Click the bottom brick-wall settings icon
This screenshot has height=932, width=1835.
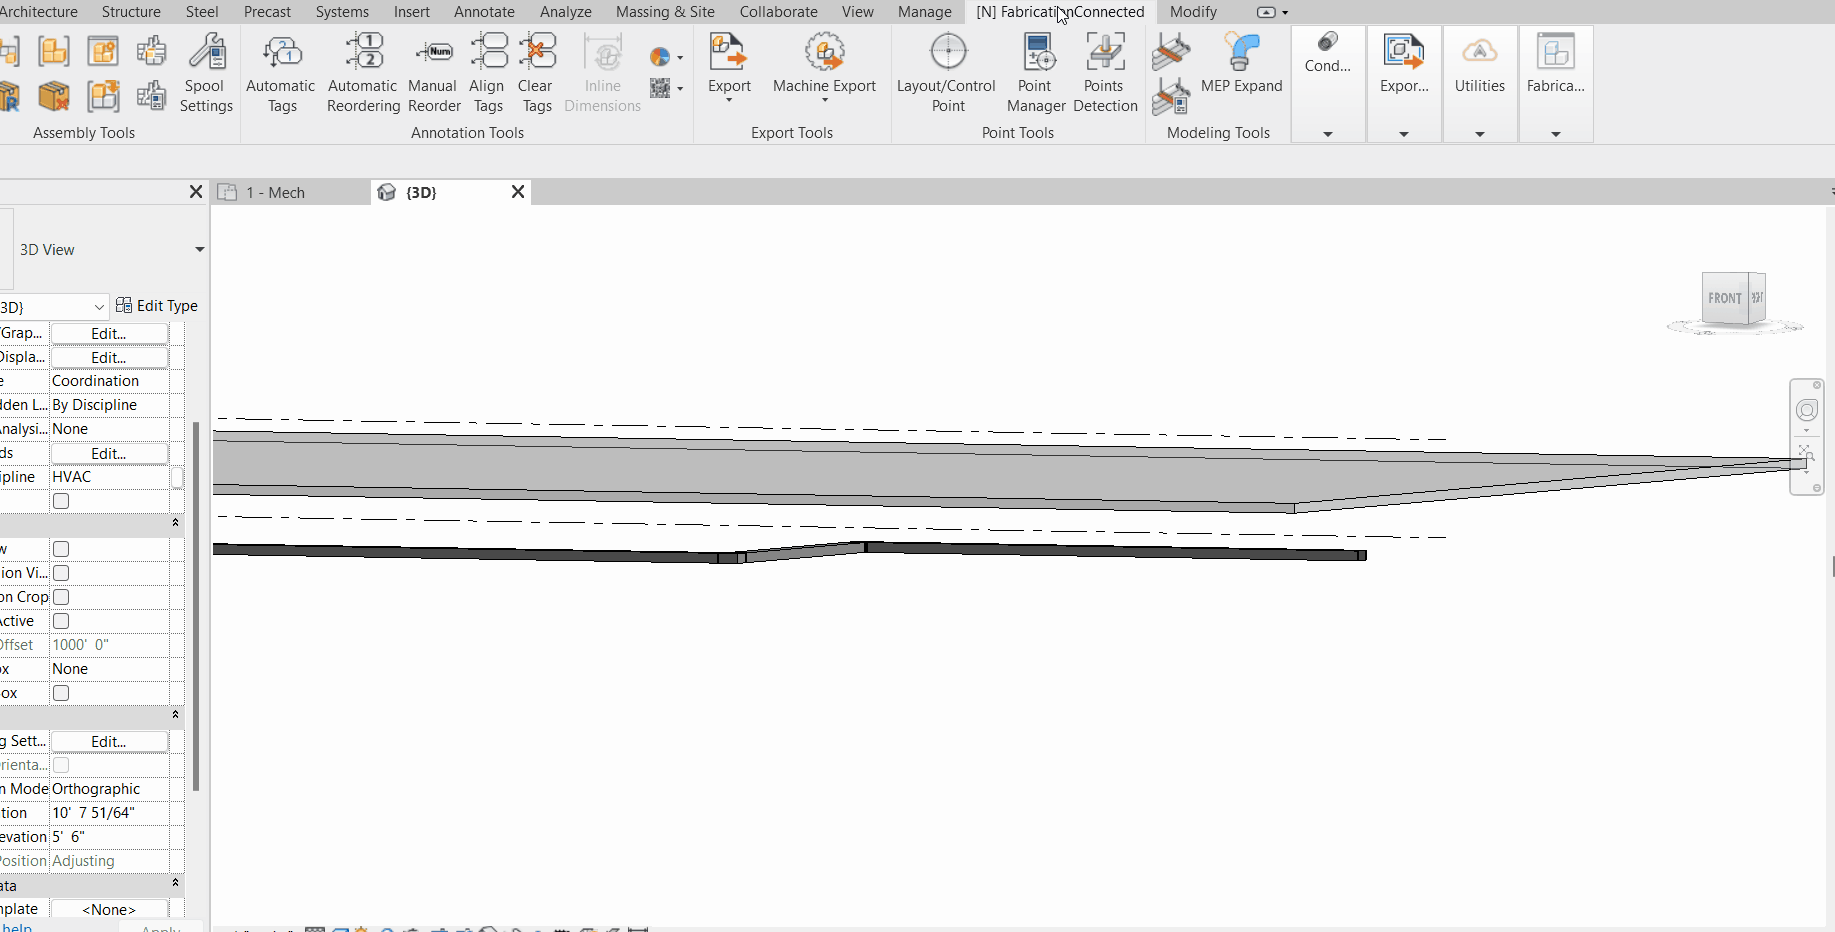tap(151, 96)
